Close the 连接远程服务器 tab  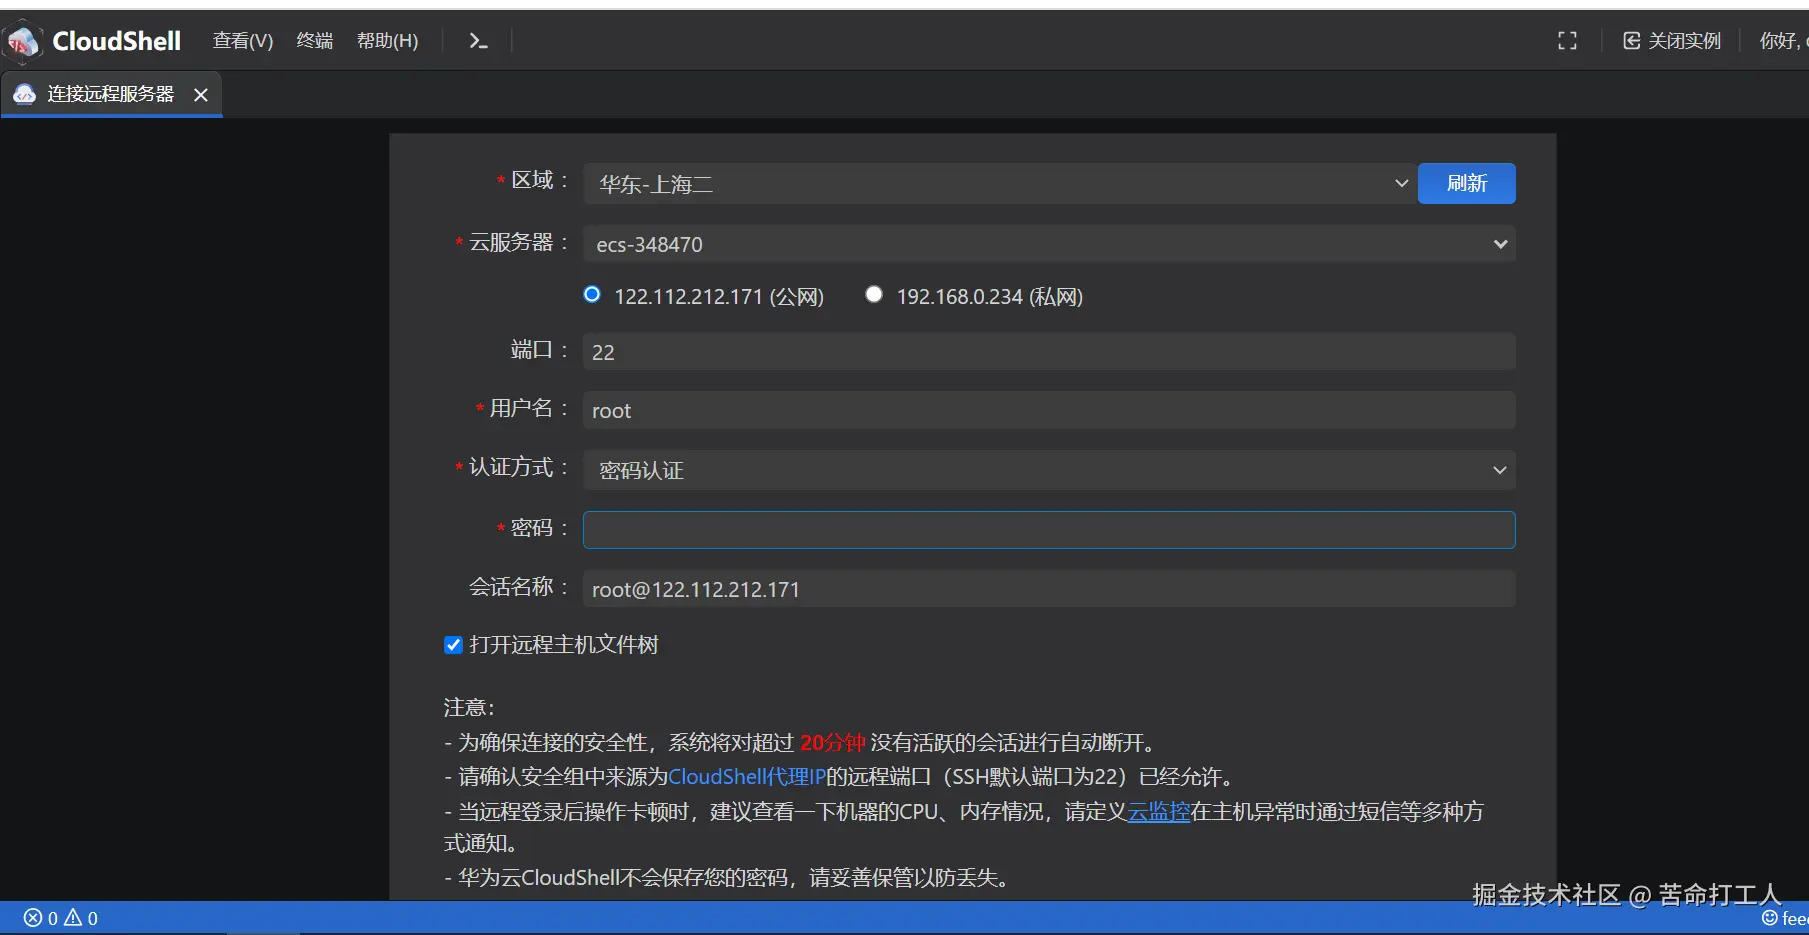pos(201,94)
